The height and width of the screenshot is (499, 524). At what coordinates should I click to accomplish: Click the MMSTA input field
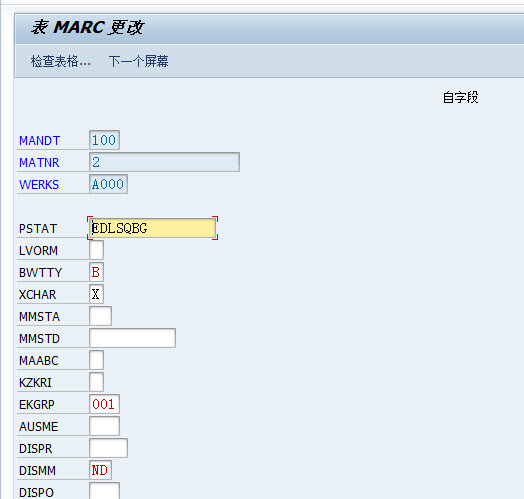100,316
